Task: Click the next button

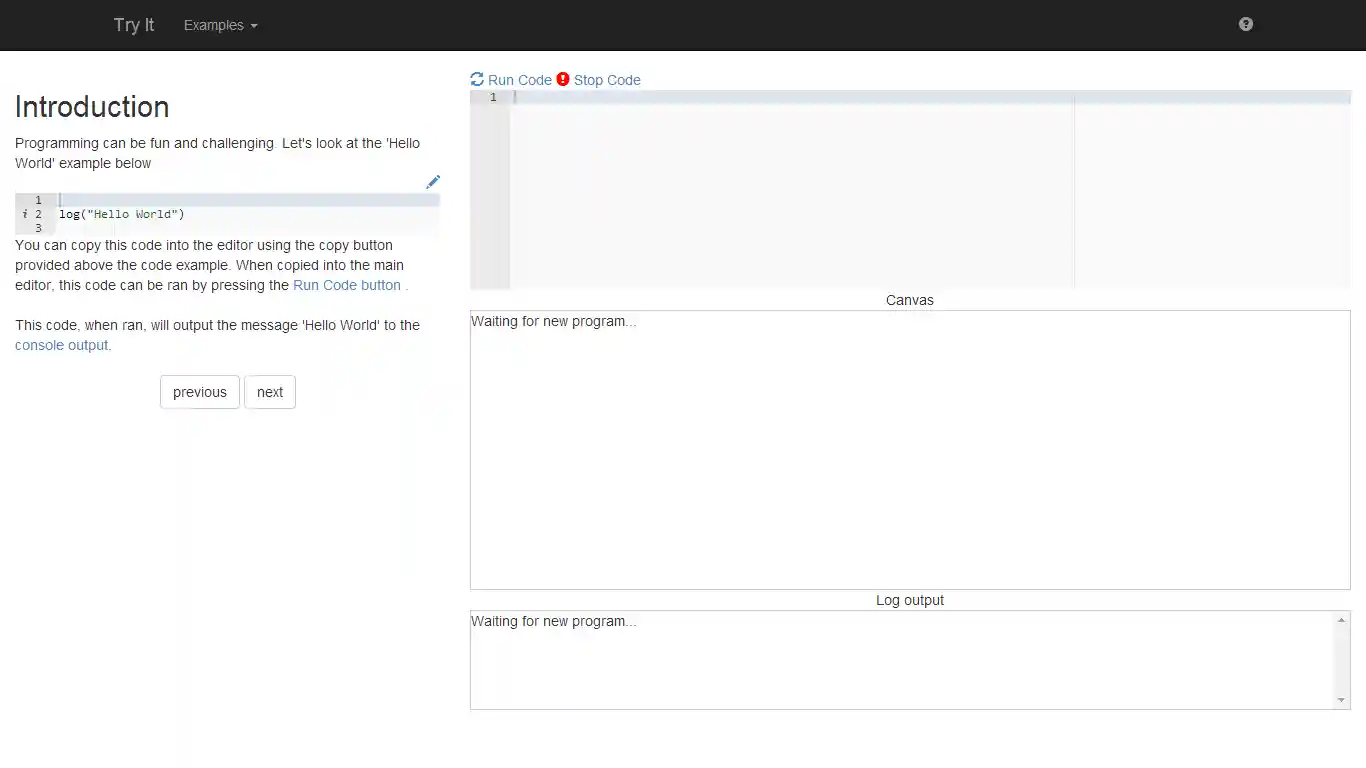Action: pyautogui.click(x=270, y=392)
